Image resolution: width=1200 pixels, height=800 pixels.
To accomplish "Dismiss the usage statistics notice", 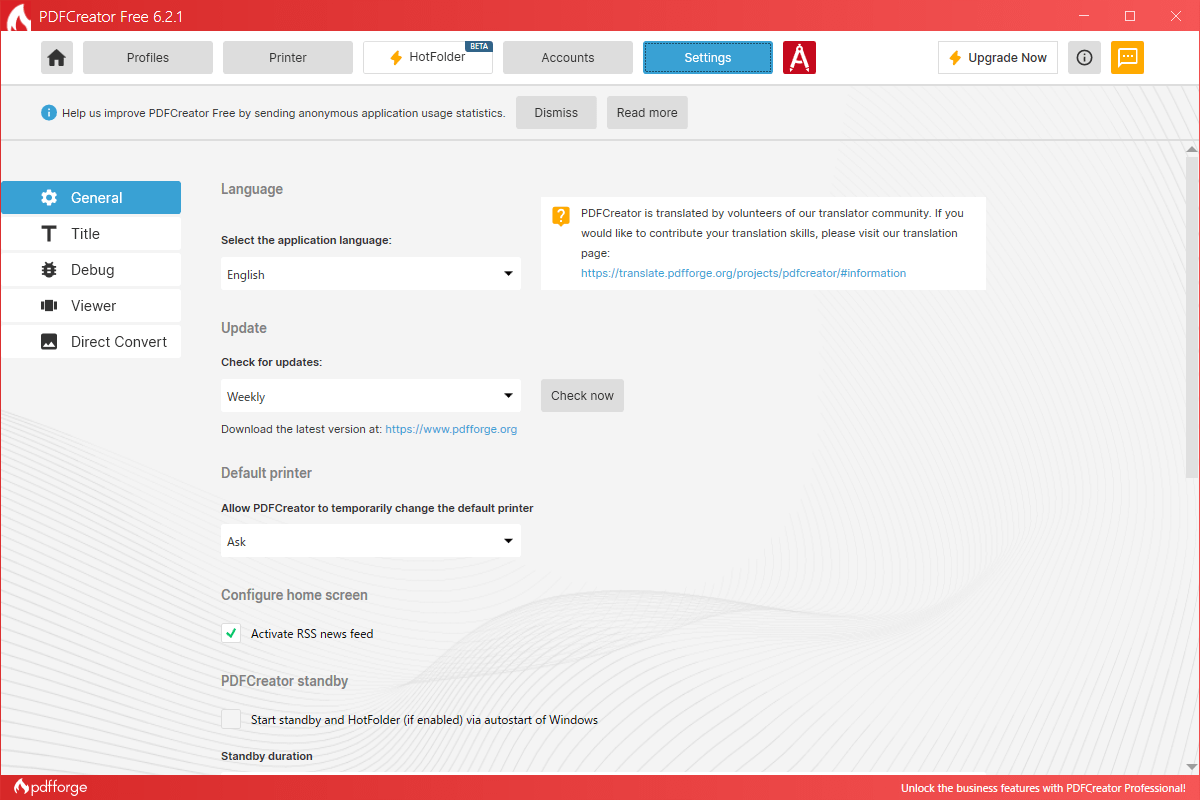I will [556, 113].
